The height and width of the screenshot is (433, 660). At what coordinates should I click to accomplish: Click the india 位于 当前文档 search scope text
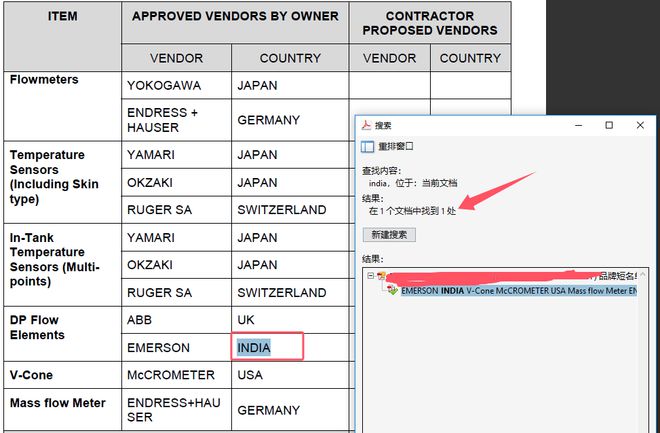click(412, 183)
